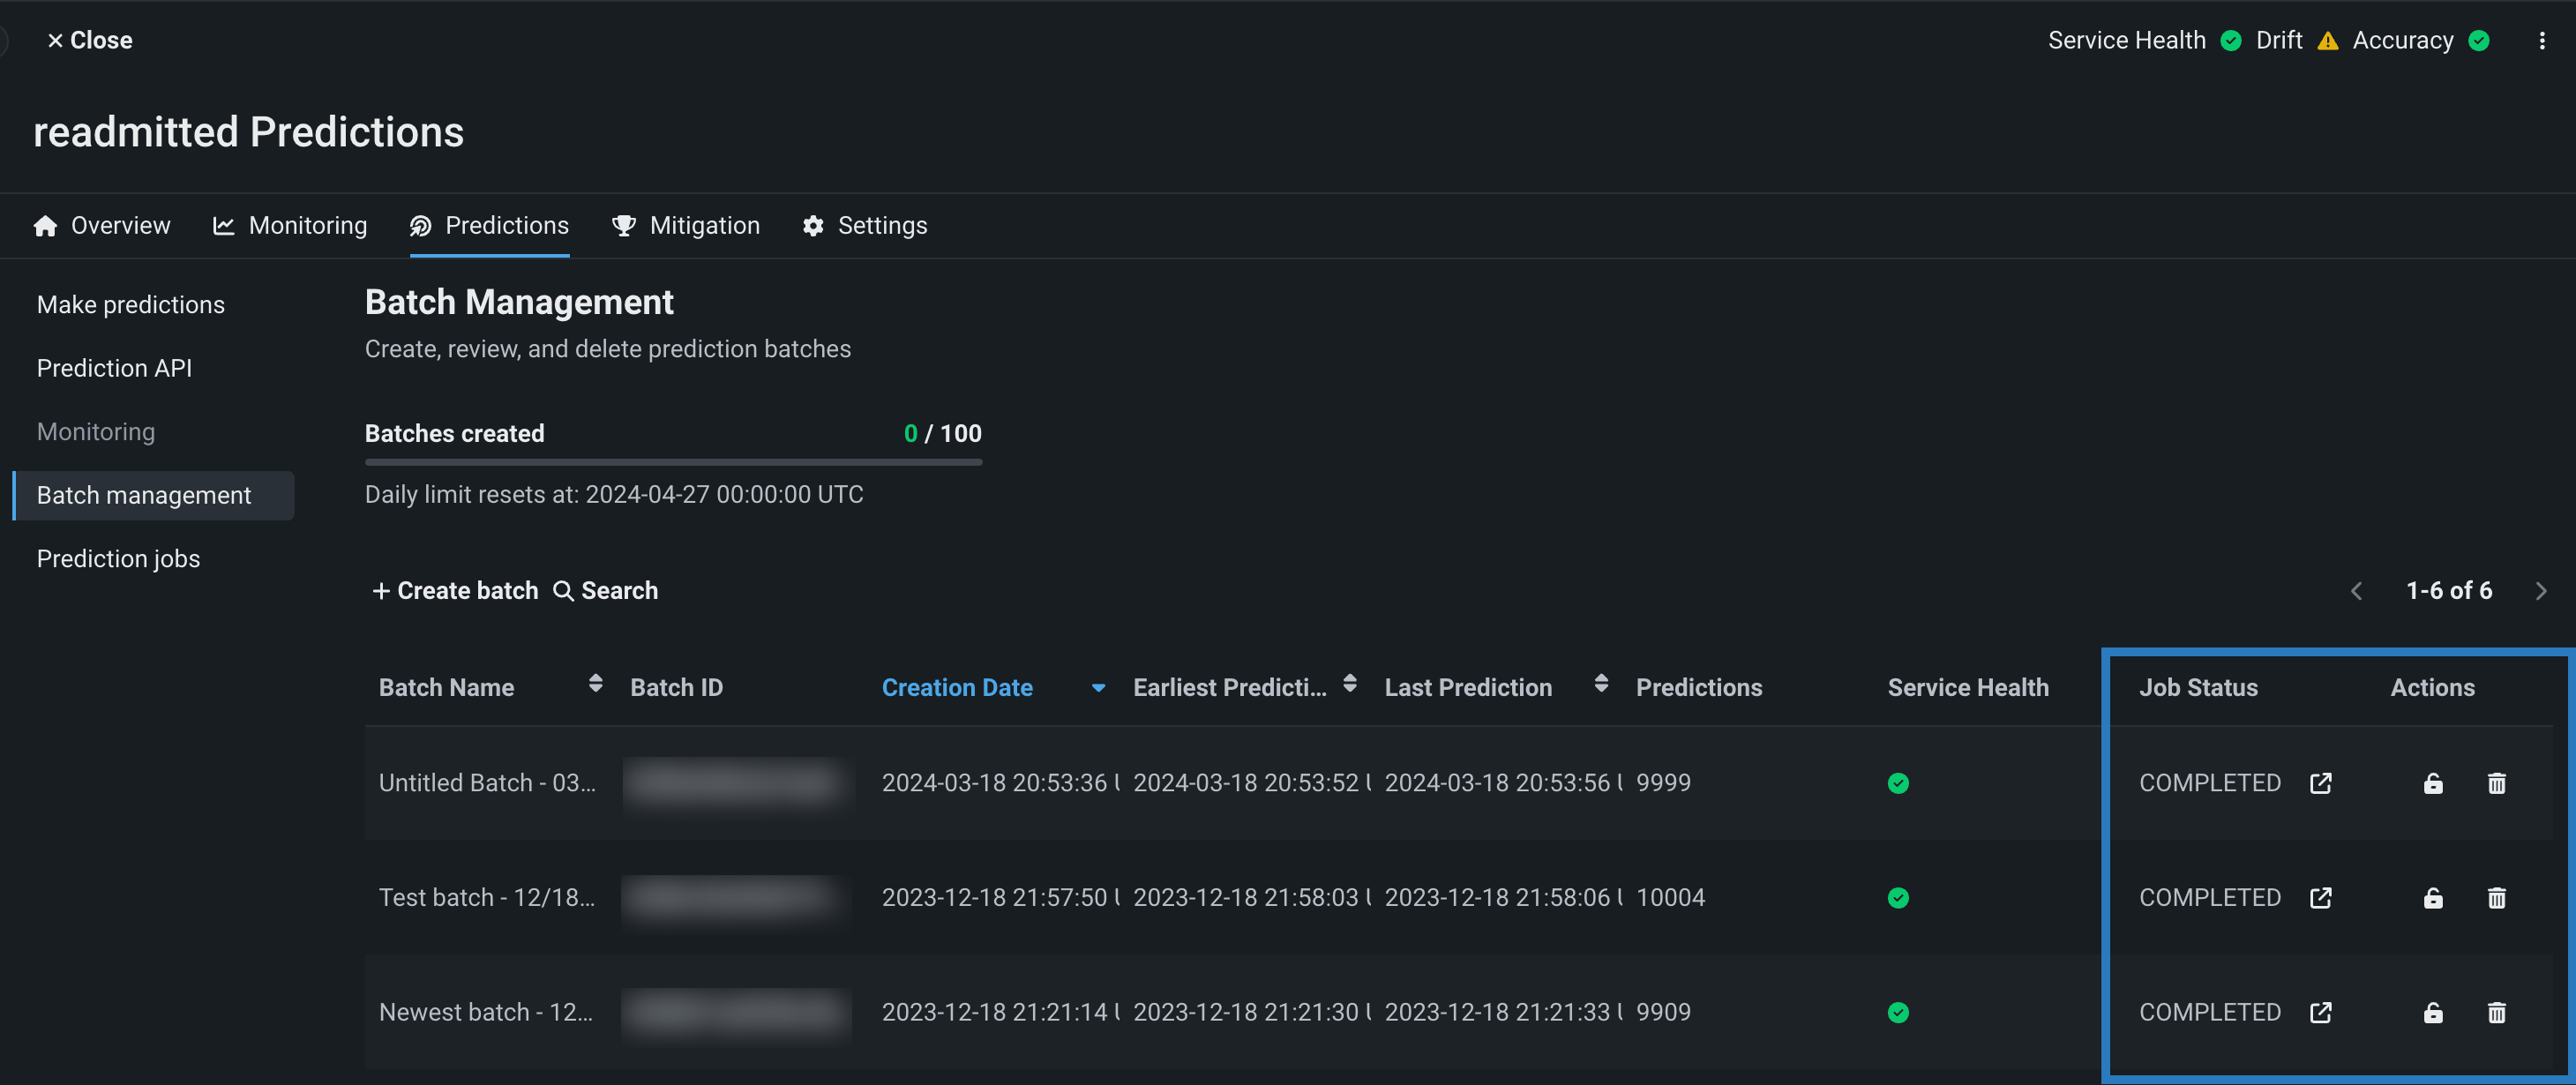Delete the Test batch row
Viewport: 2576px width, 1085px height.
(2496, 898)
